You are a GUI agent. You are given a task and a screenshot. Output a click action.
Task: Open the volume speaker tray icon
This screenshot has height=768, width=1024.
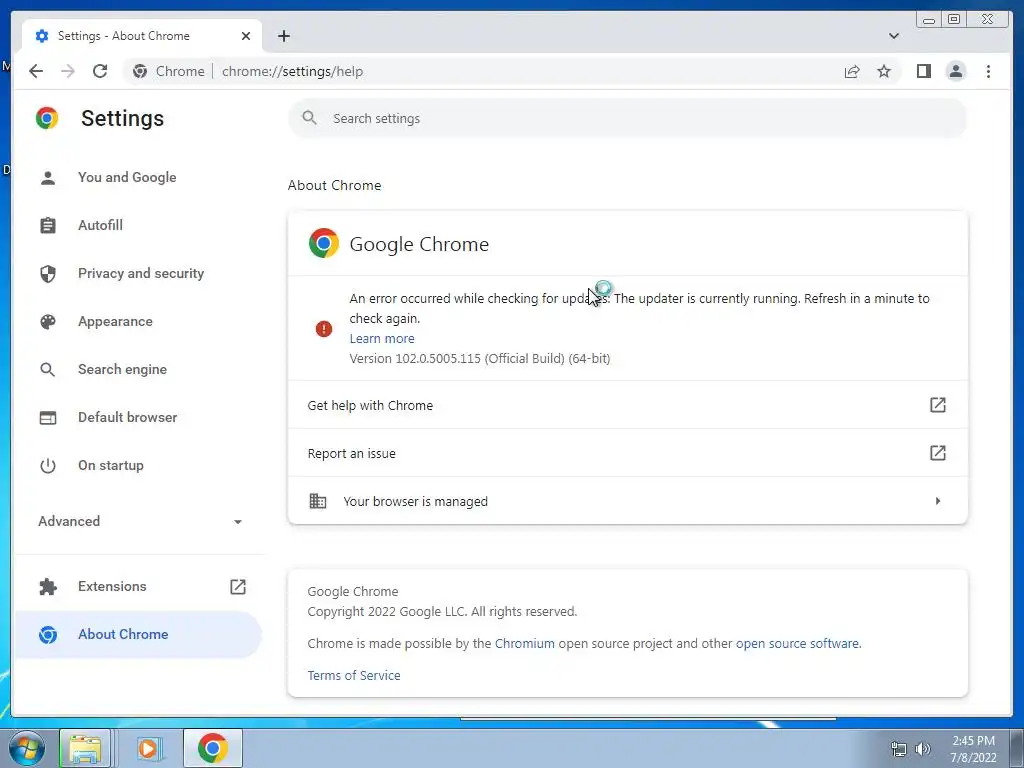click(x=923, y=749)
